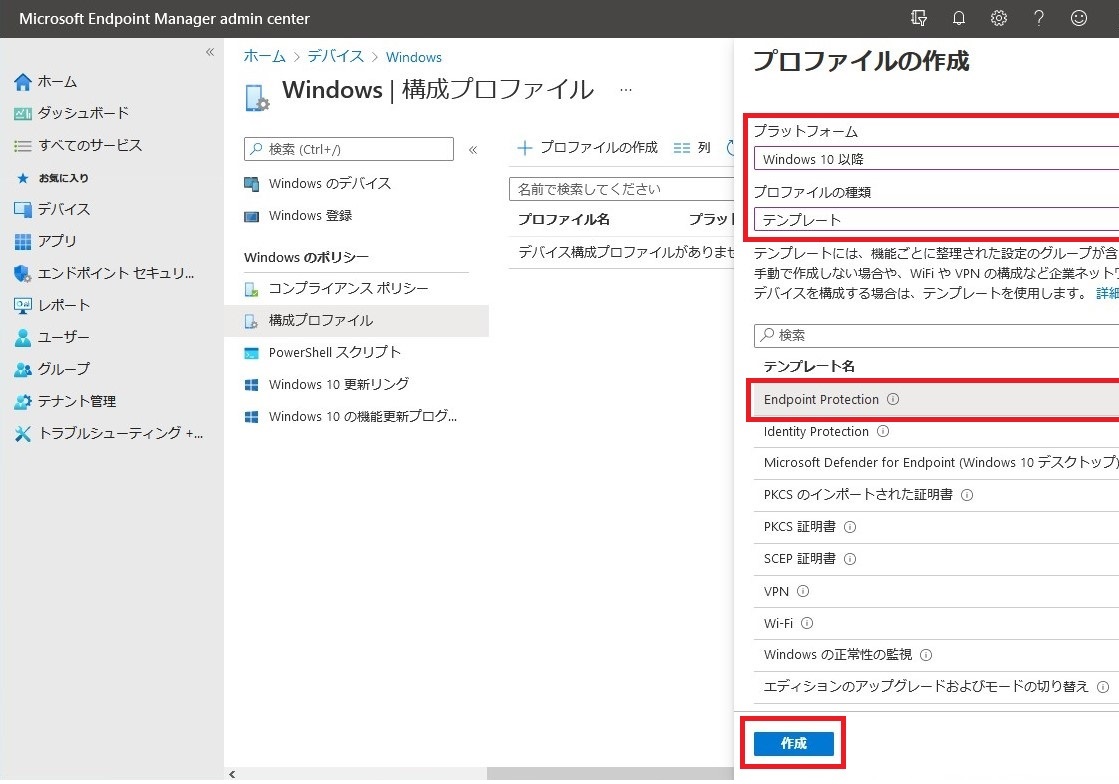This screenshot has width=1119, height=784.
Task: Click the コンプライアンス ポリシー icon
Action: 251,289
